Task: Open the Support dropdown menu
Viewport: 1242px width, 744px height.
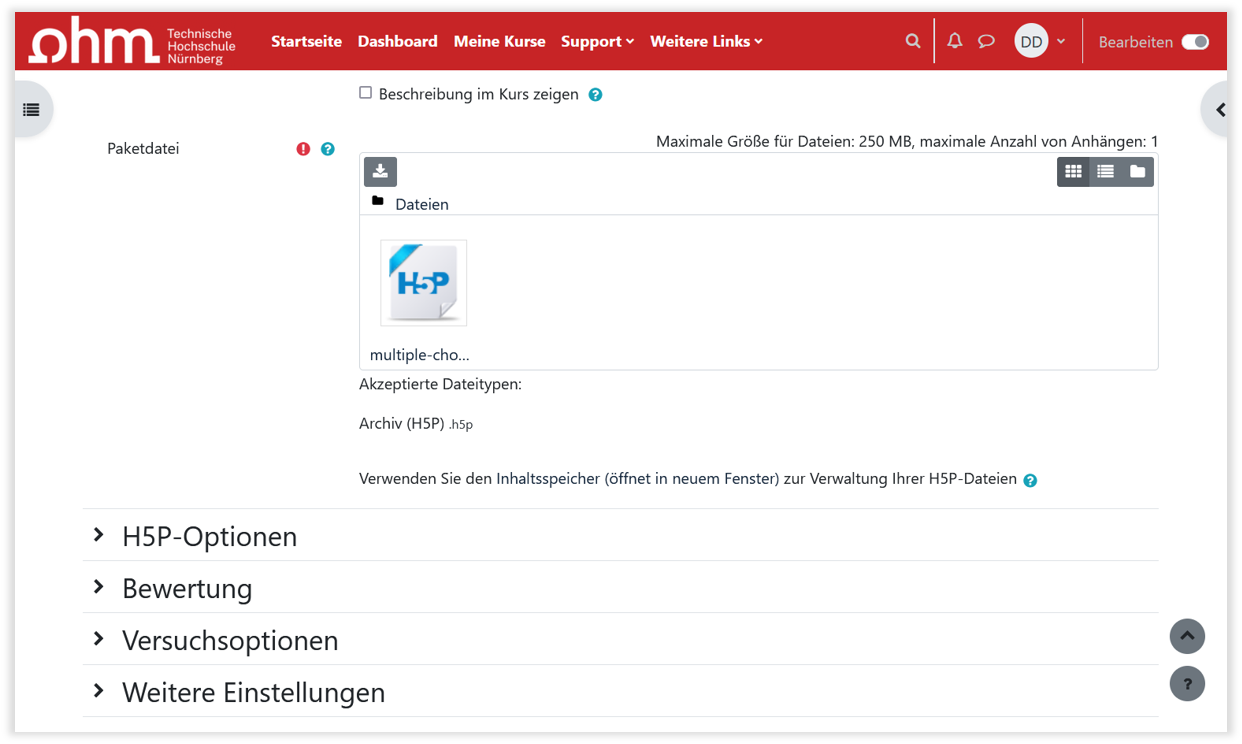Action: tap(597, 41)
